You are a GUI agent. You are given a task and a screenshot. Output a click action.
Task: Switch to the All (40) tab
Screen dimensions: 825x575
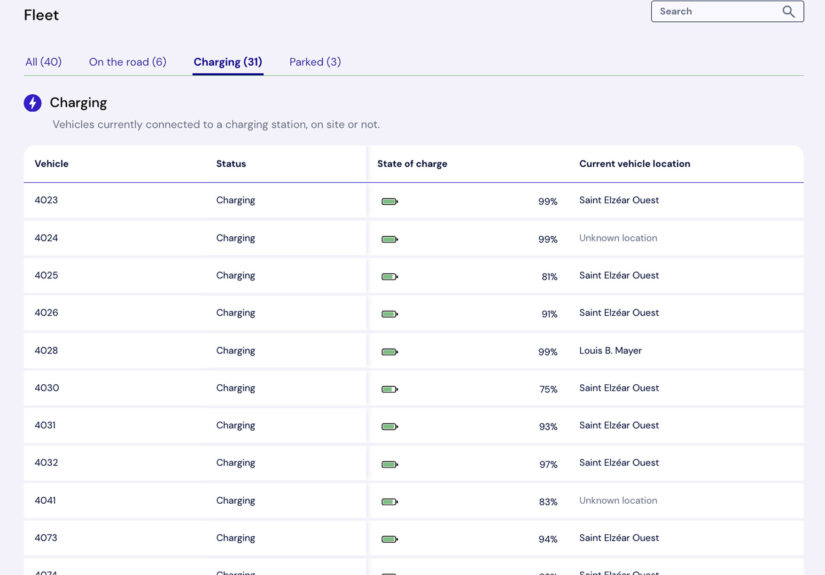tap(43, 62)
